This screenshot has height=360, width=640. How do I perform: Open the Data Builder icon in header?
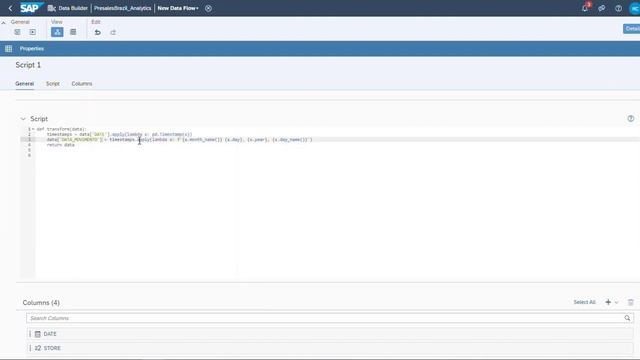coord(51,8)
